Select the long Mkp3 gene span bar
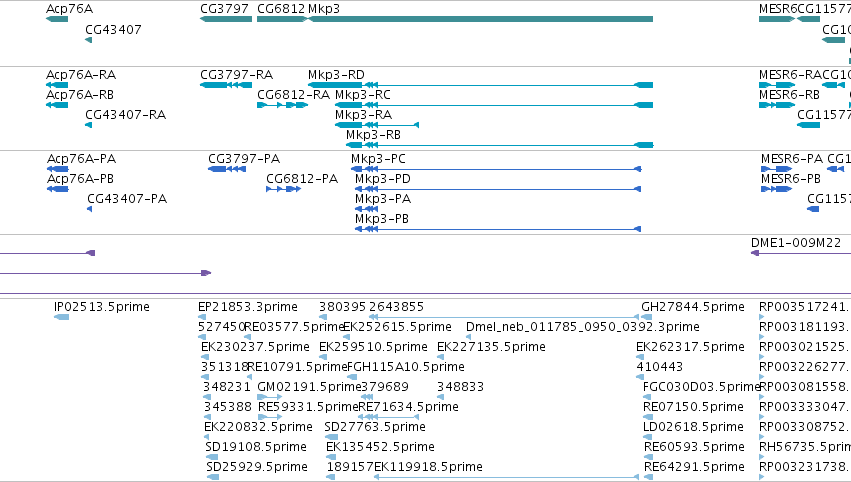This screenshot has height=482, width=851. 480,19
